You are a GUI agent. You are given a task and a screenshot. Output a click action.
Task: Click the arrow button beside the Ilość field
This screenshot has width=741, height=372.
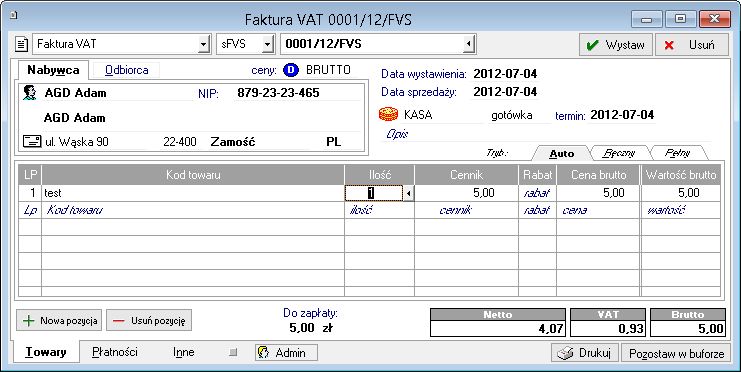(408, 193)
